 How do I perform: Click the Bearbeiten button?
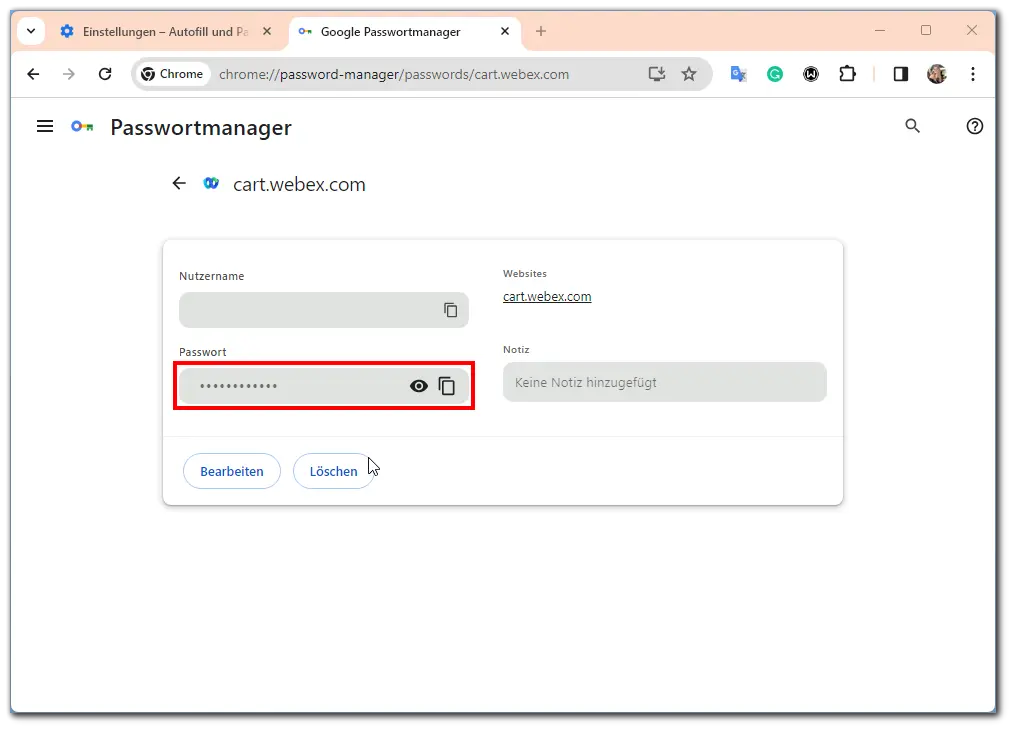(x=232, y=471)
